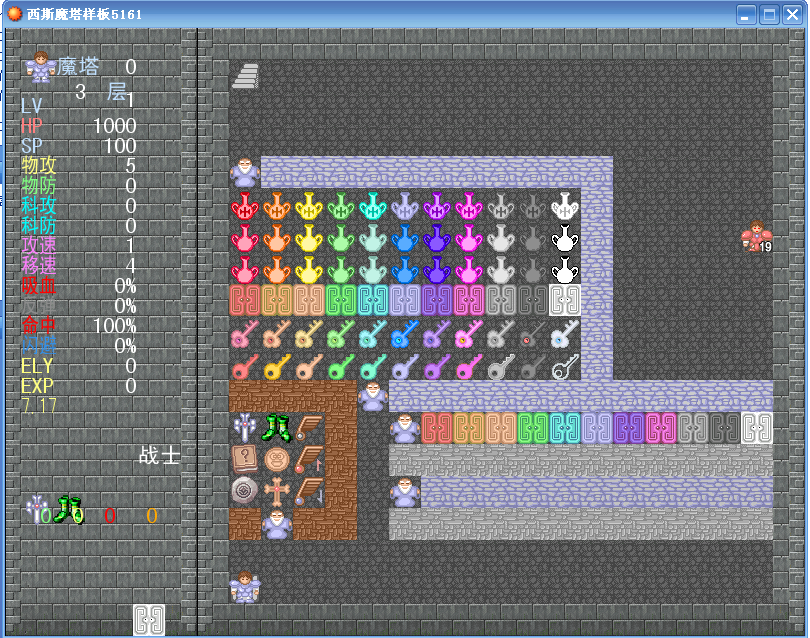Click the EXP label
Image resolution: width=810 pixels, height=638 pixels.
point(37,386)
